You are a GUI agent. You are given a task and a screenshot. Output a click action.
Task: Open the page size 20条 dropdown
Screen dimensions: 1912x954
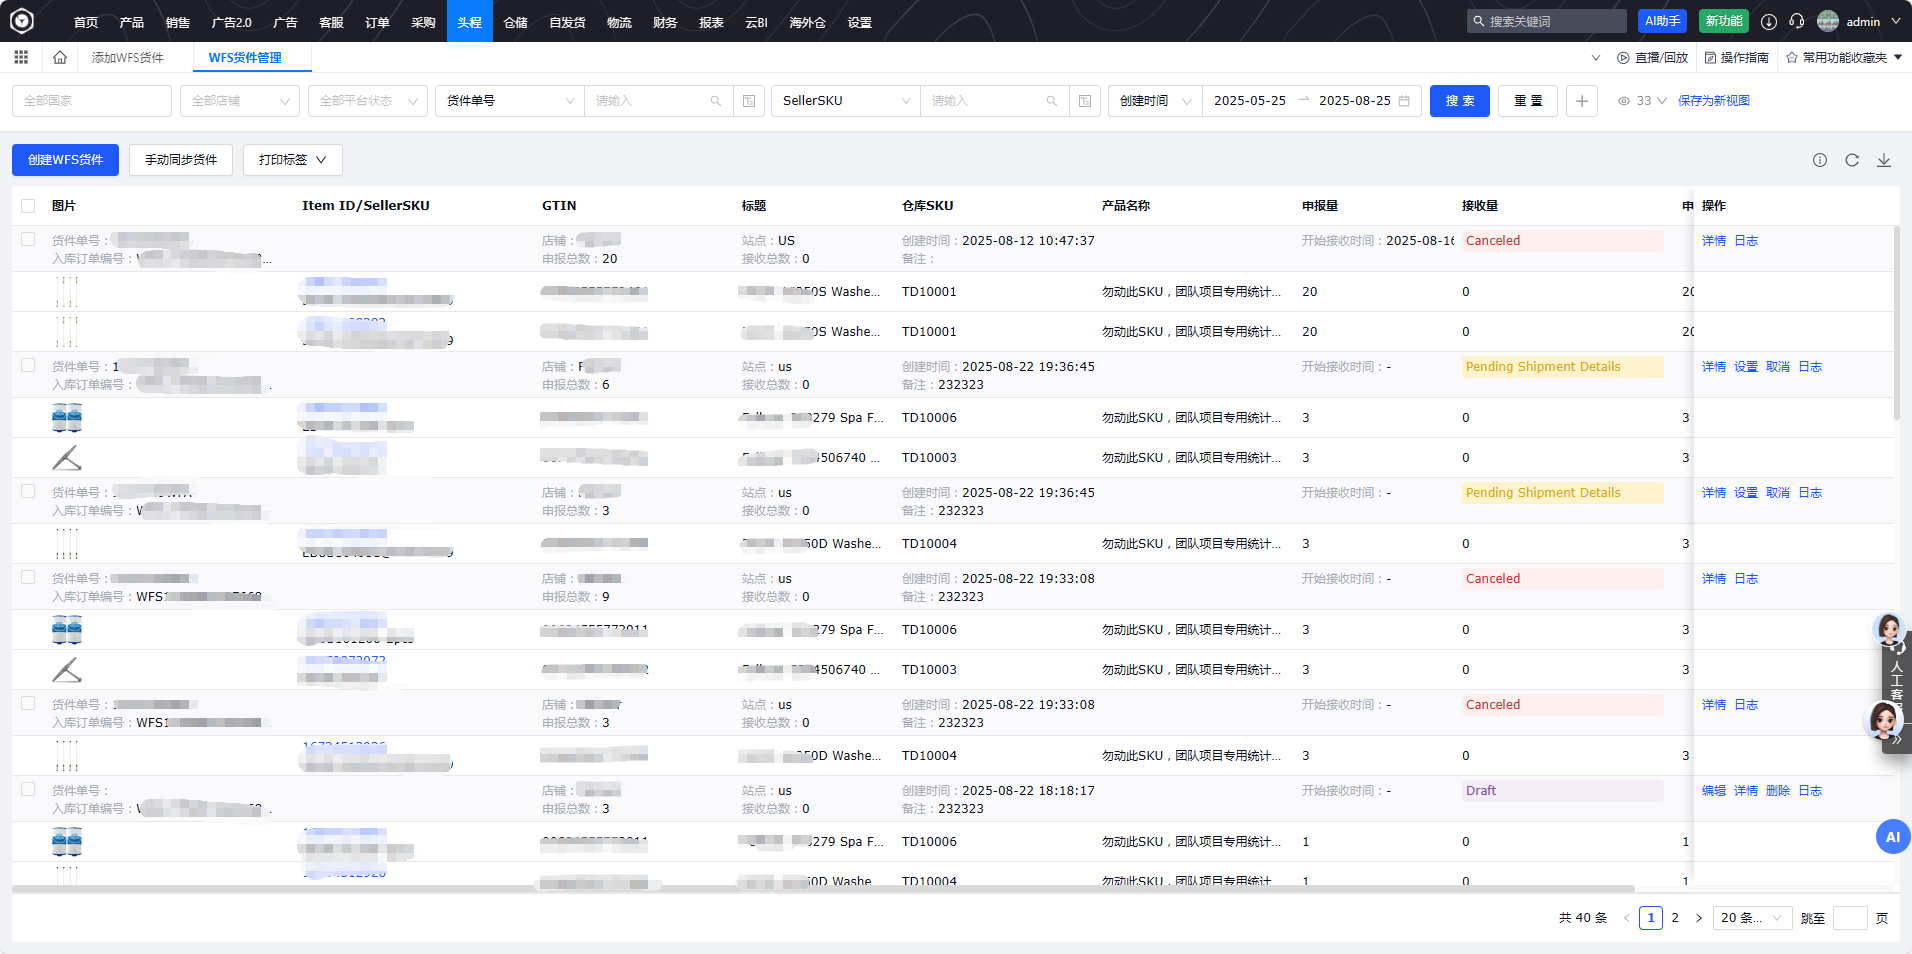pyautogui.click(x=1751, y=918)
